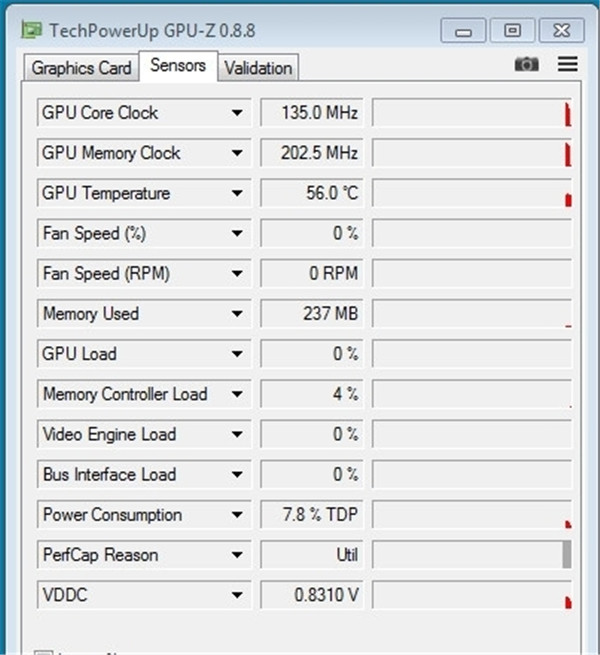The height and width of the screenshot is (655, 600).
Task: Minimize the GPU-Z window
Action: click(463, 30)
